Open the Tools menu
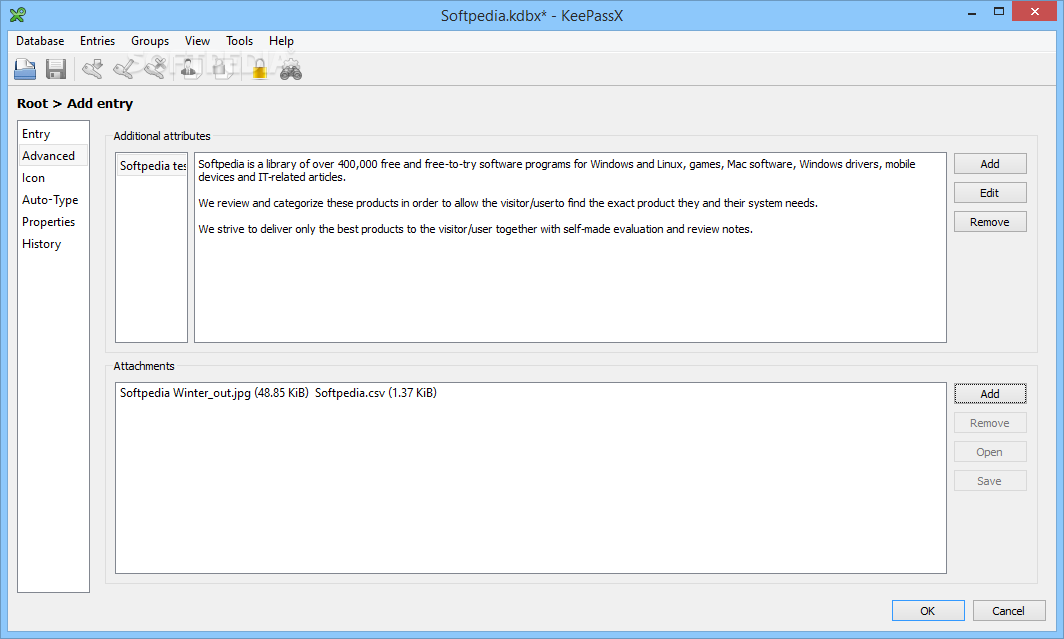Image resolution: width=1064 pixels, height=639 pixels. click(x=240, y=41)
